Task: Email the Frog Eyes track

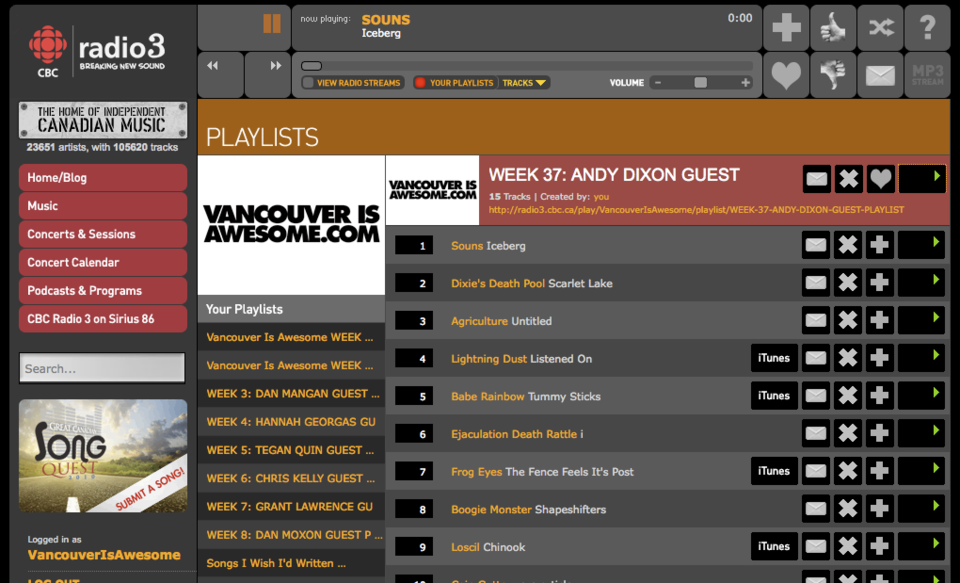Action: tap(816, 471)
